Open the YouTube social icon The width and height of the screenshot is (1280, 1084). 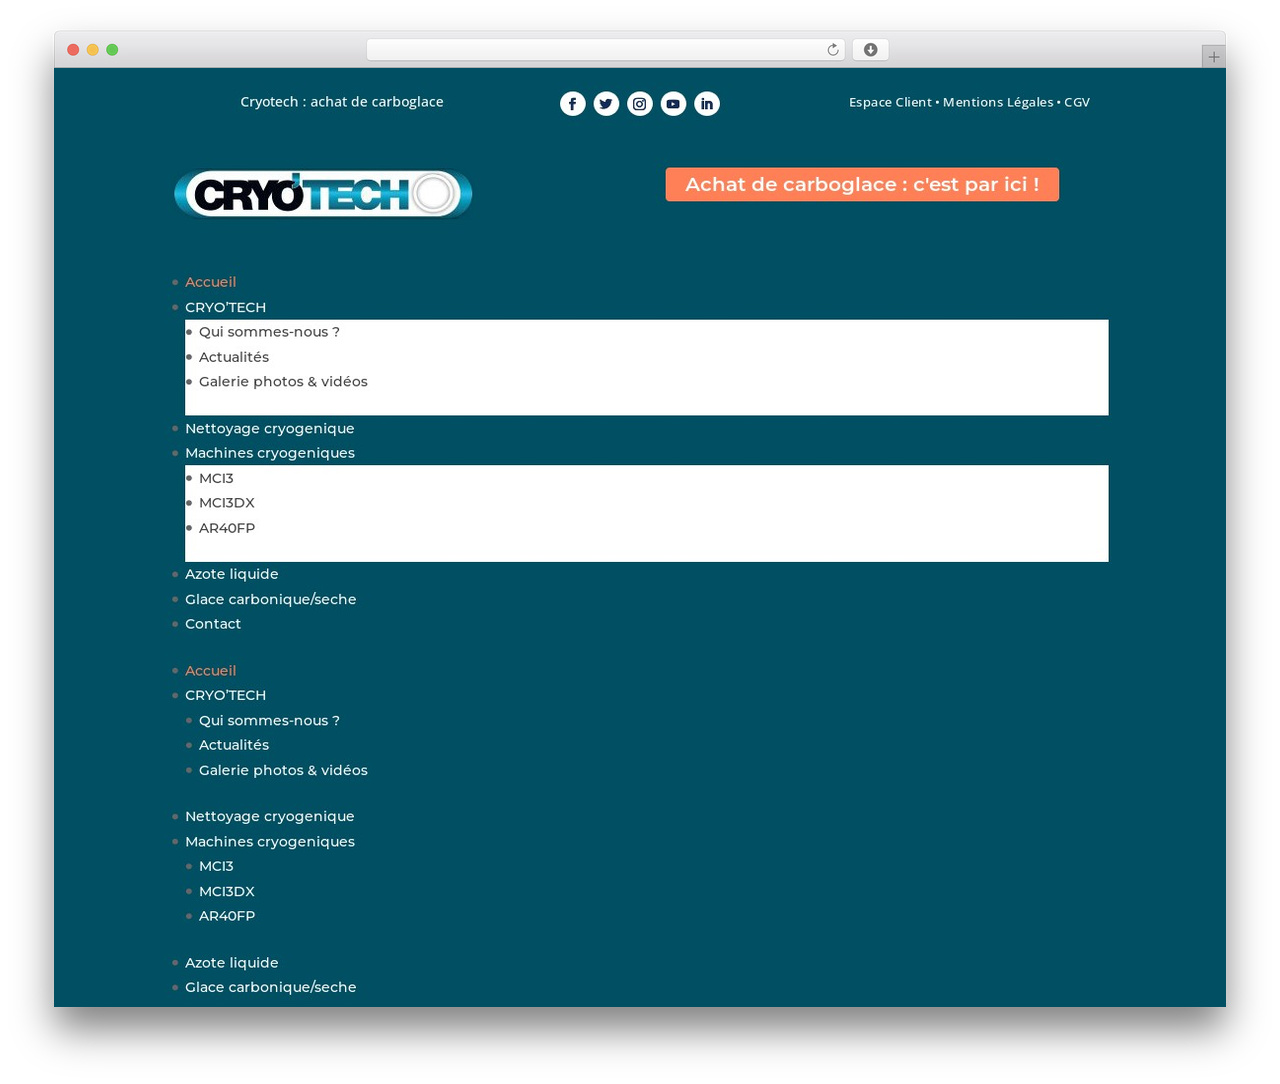[674, 104]
